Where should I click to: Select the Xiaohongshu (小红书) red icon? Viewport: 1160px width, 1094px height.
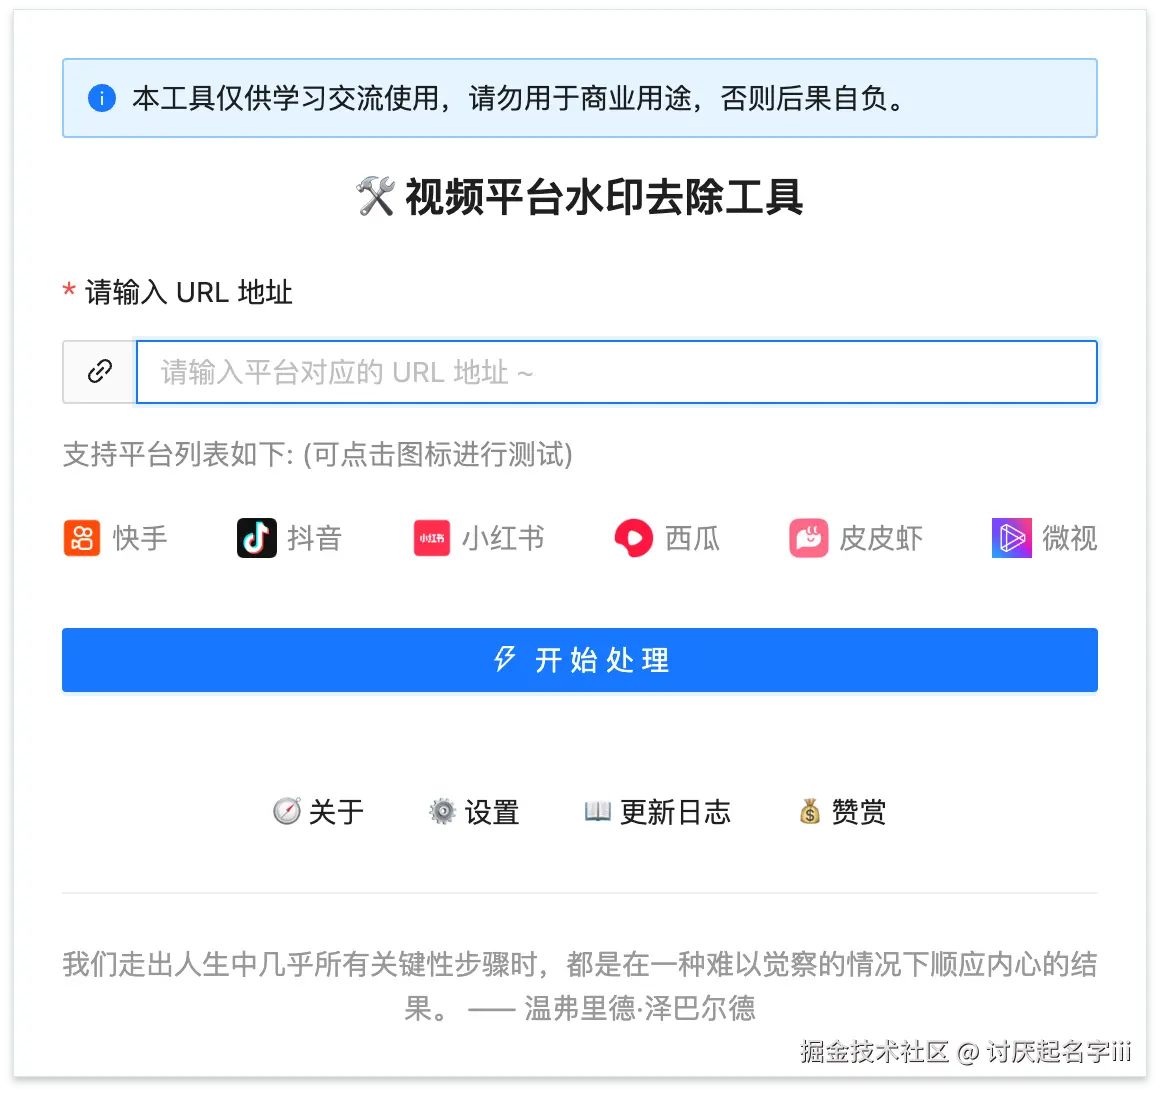coord(432,538)
